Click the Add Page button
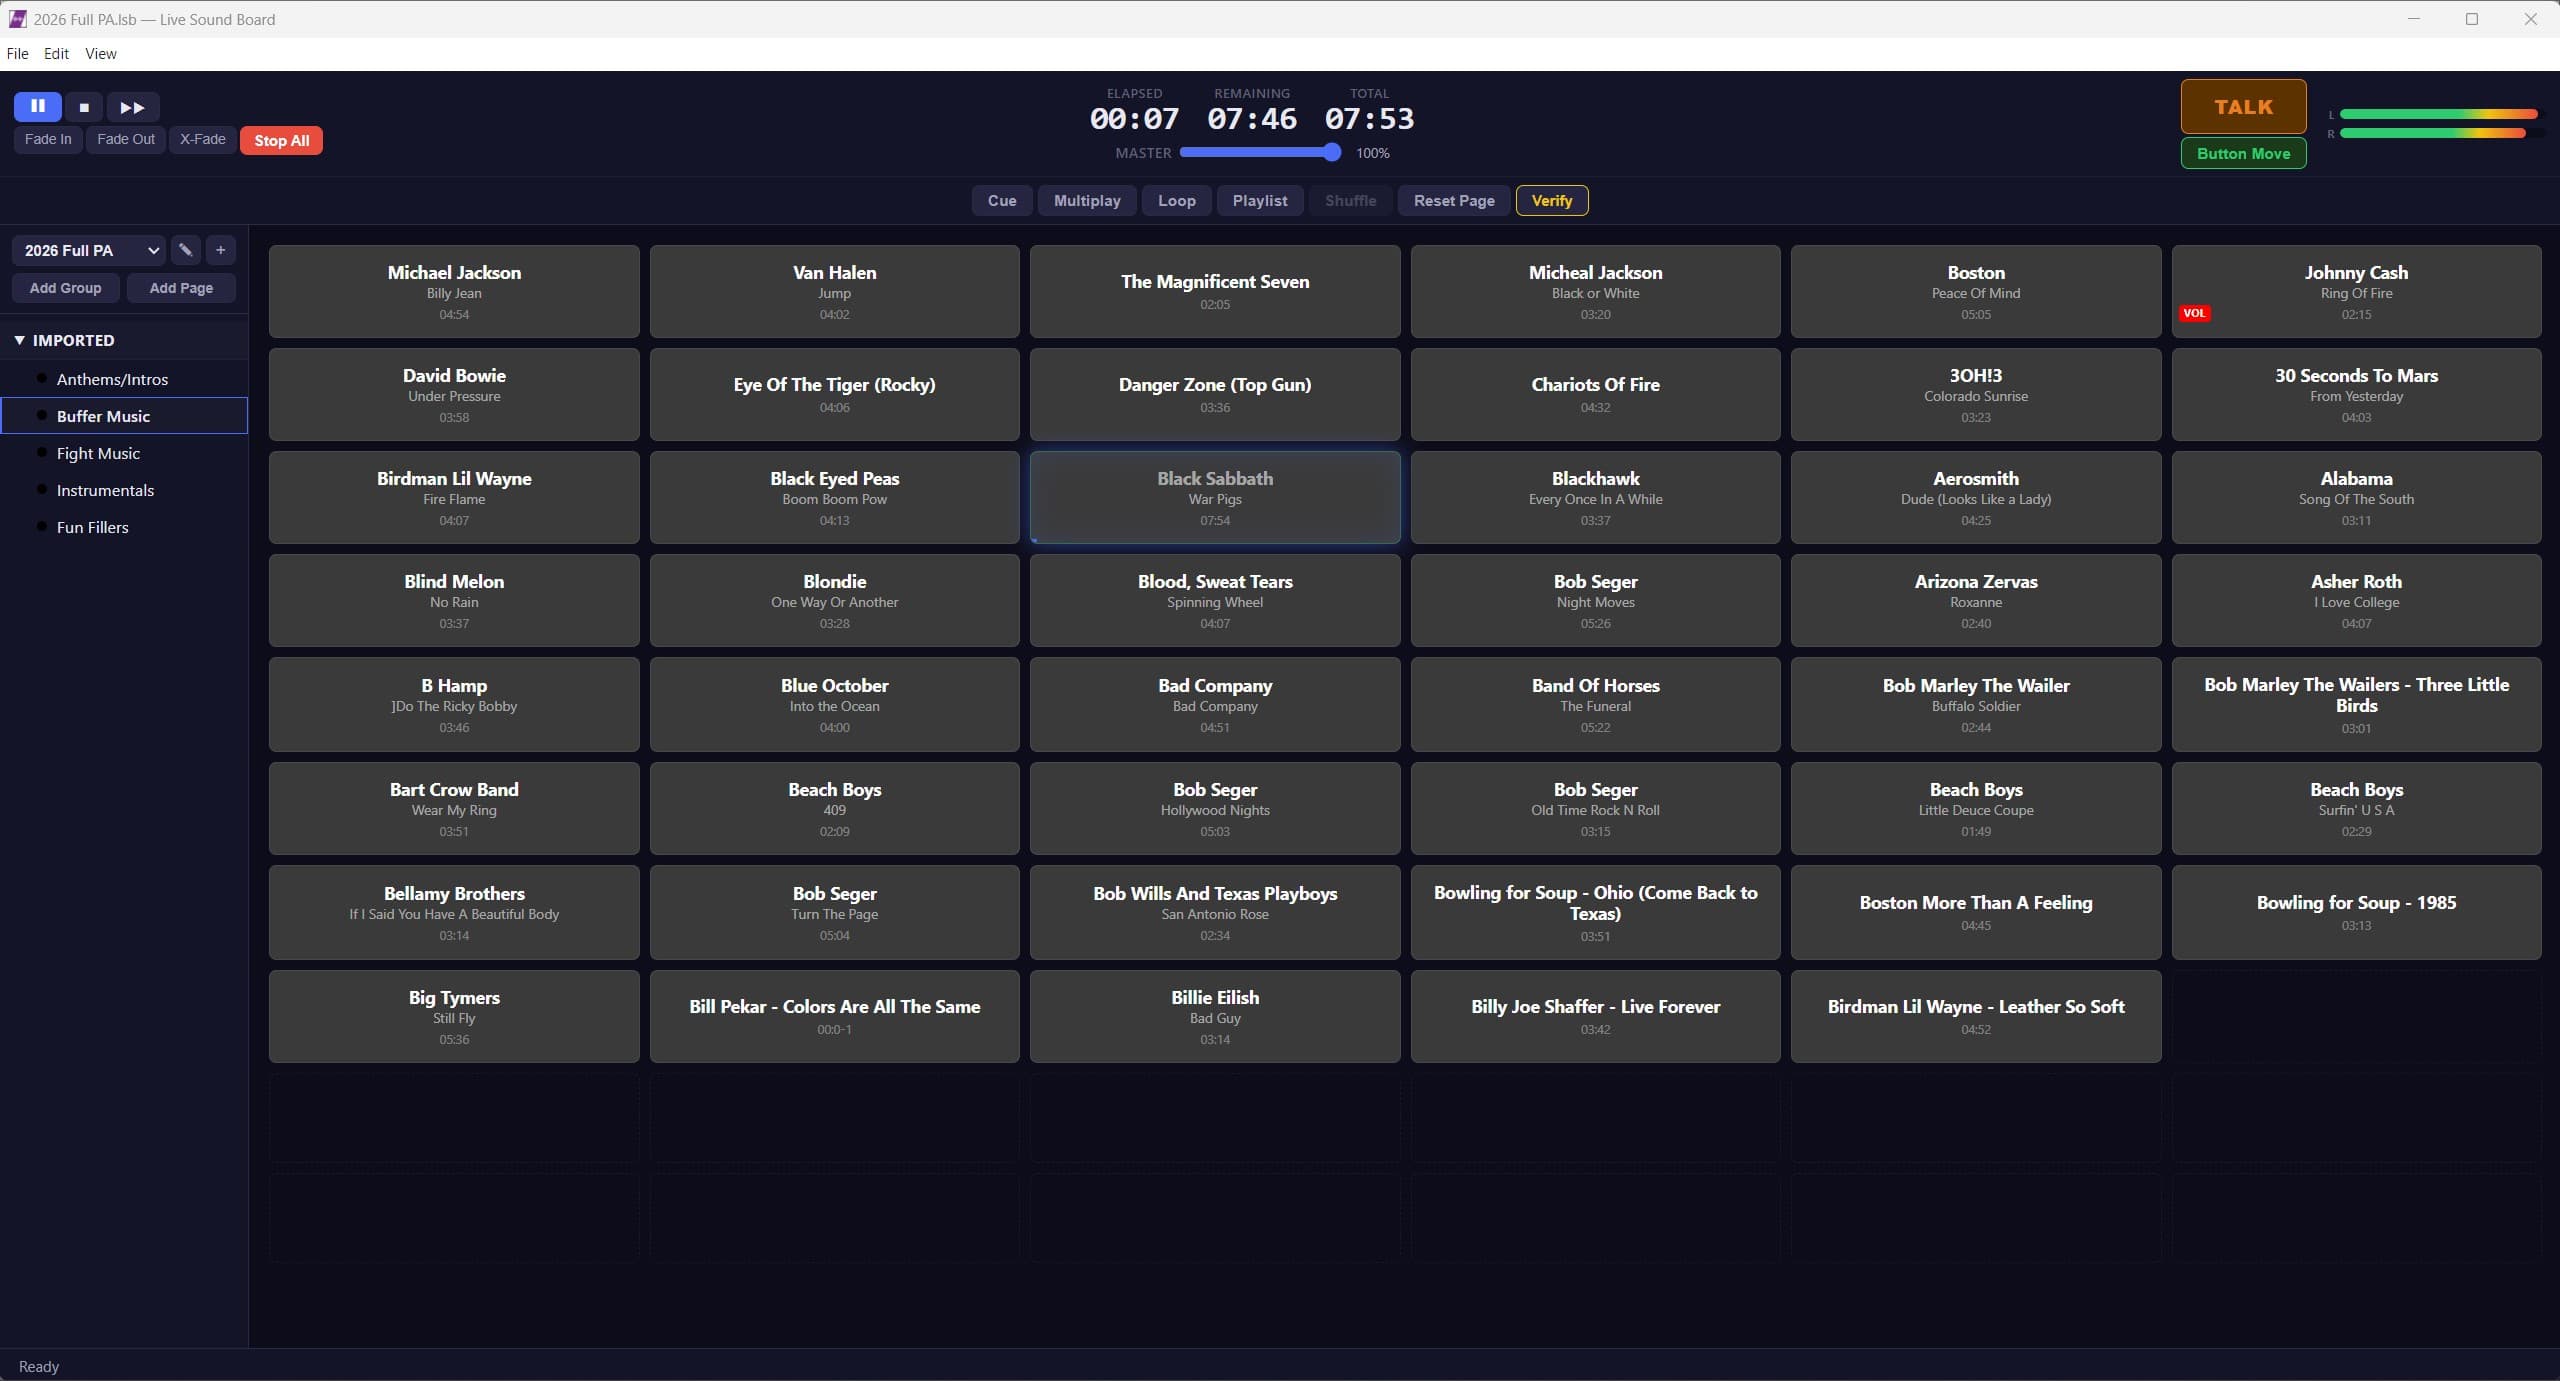Viewport: 2560px width, 1381px height. tap(181, 288)
